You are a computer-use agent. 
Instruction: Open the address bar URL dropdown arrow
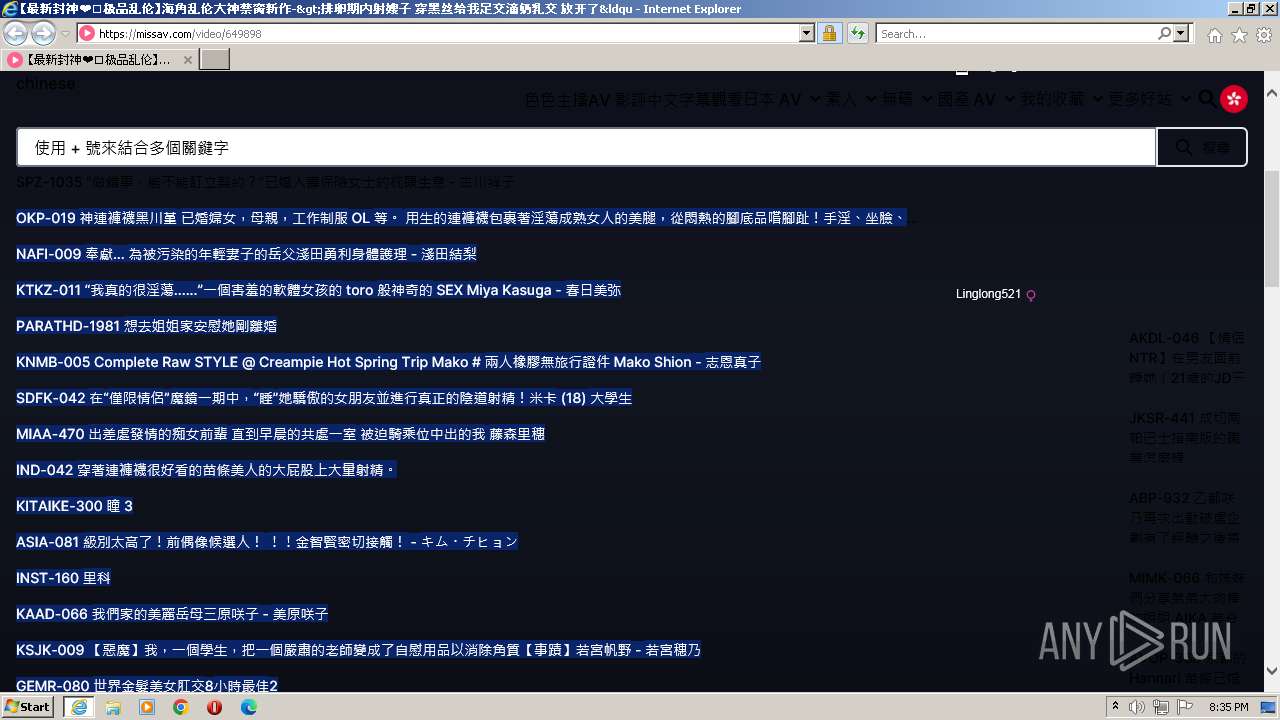pyautogui.click(x=807, y=34)
